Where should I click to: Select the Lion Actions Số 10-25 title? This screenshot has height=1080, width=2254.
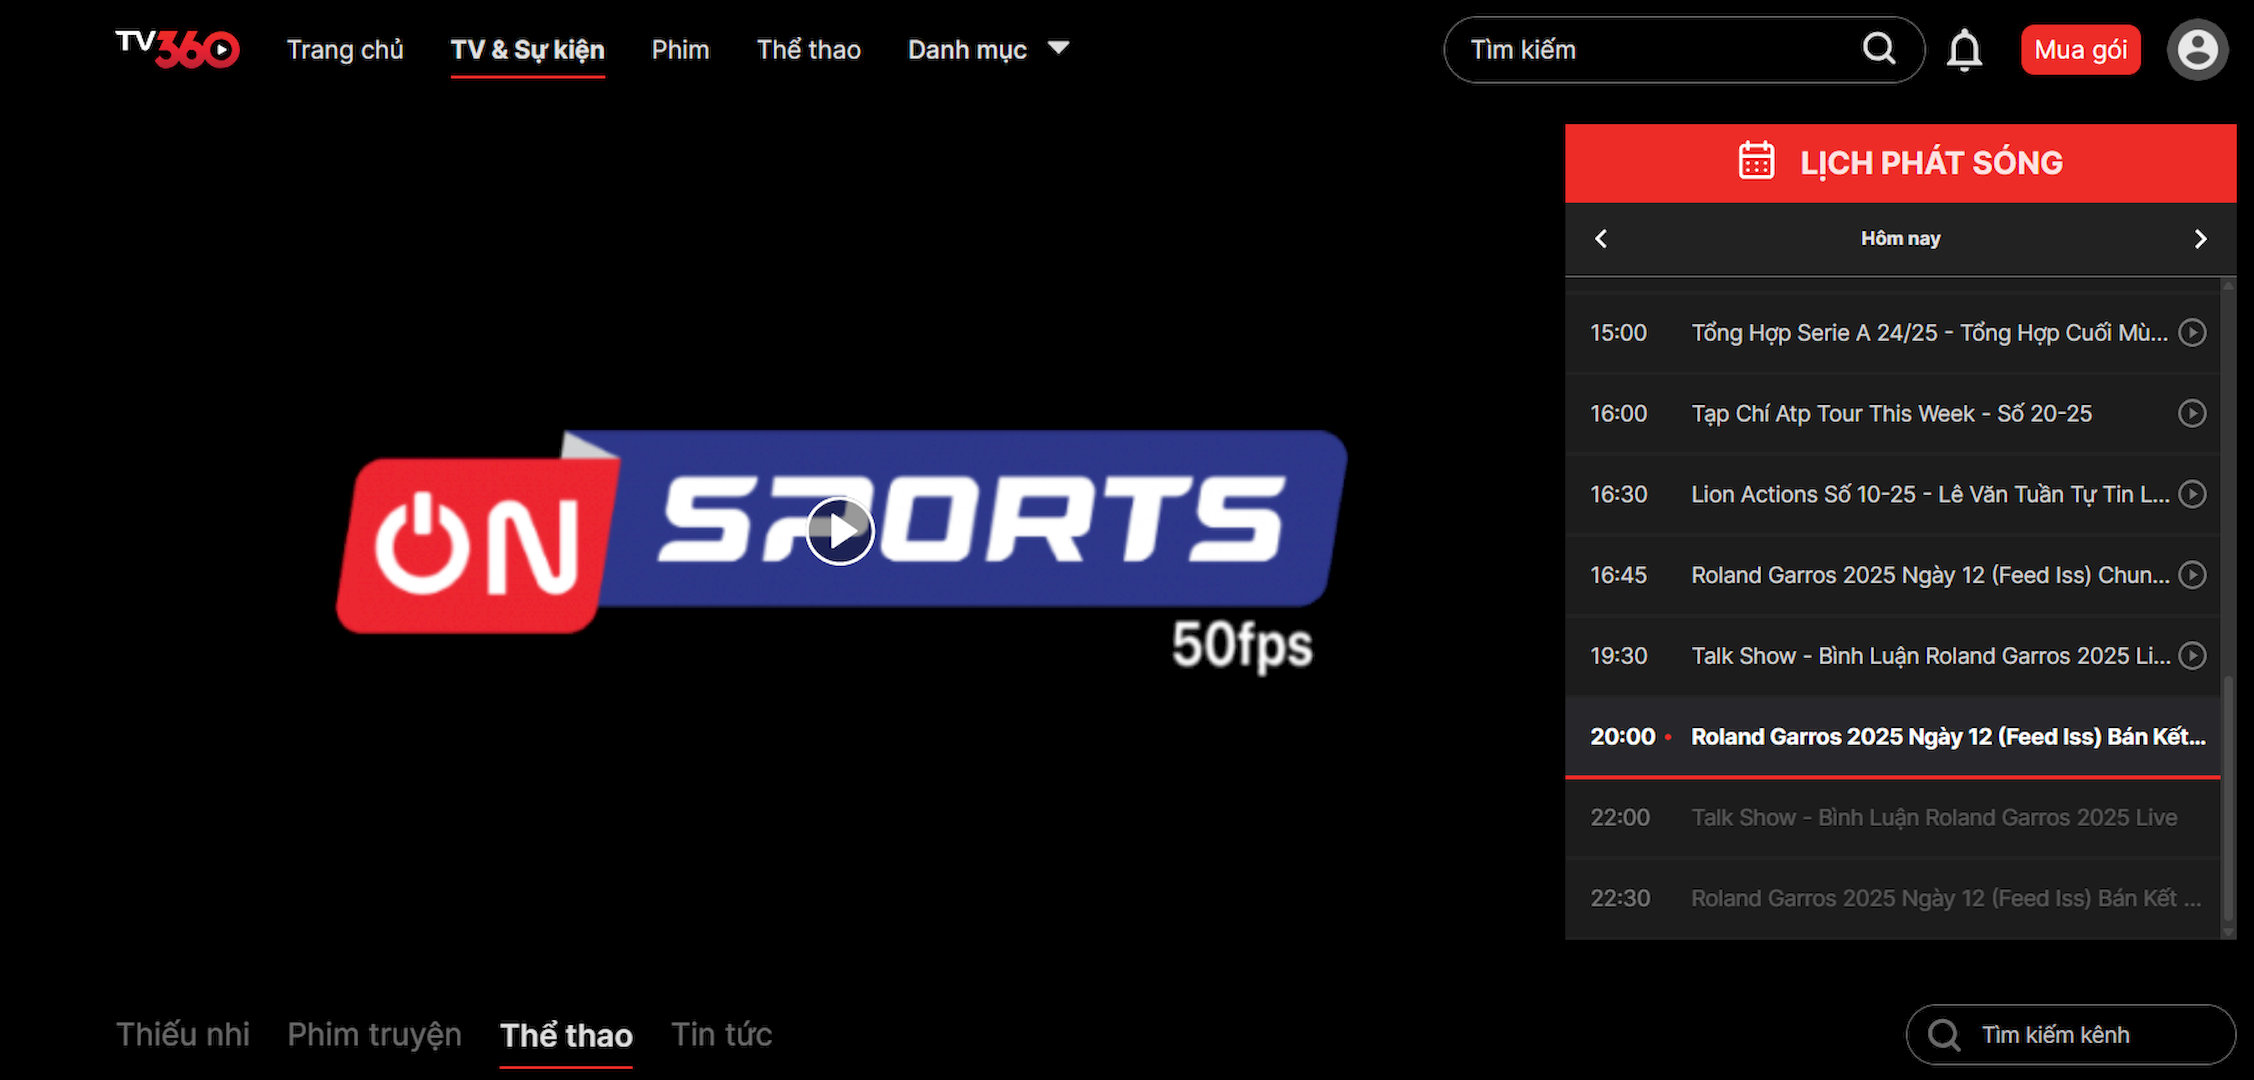click(x=1930, y=494)
